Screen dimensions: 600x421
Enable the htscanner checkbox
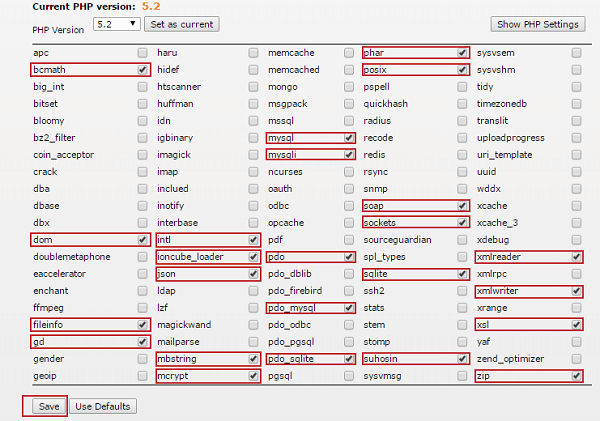[x=253, y=87]
